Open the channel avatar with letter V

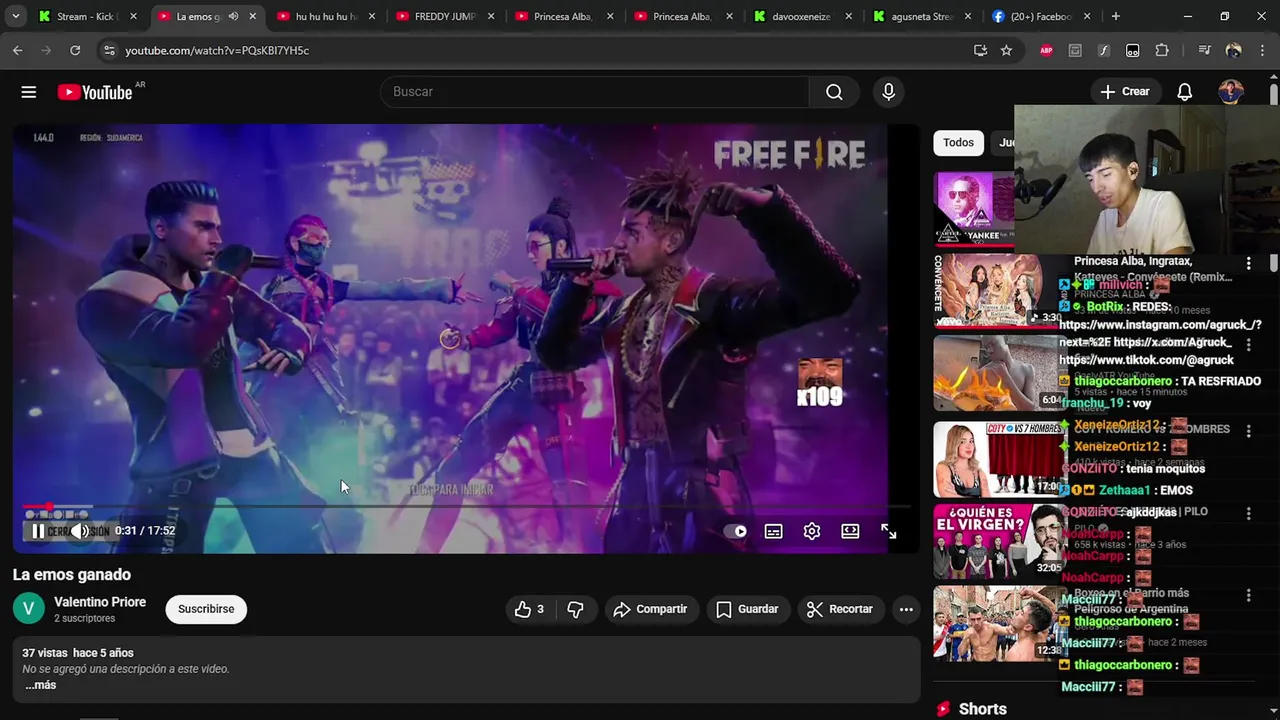(x=29, y=608)
